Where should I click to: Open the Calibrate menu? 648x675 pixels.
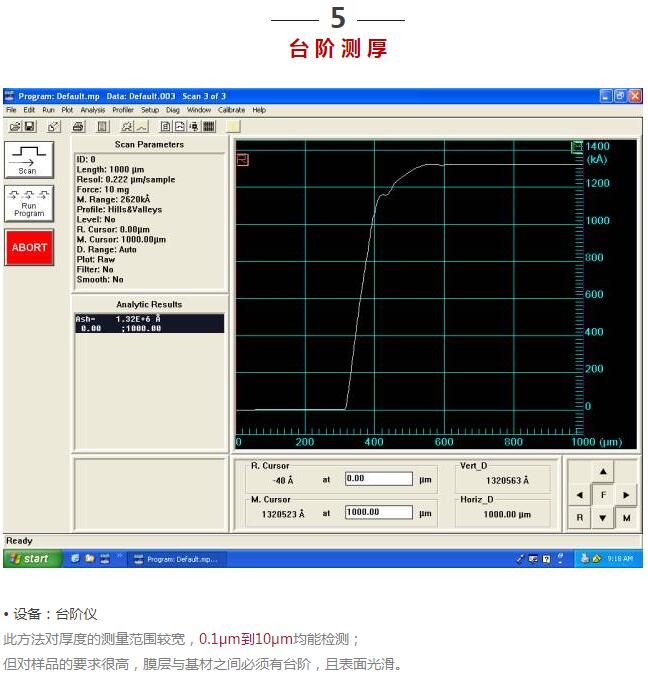point(231,110)
